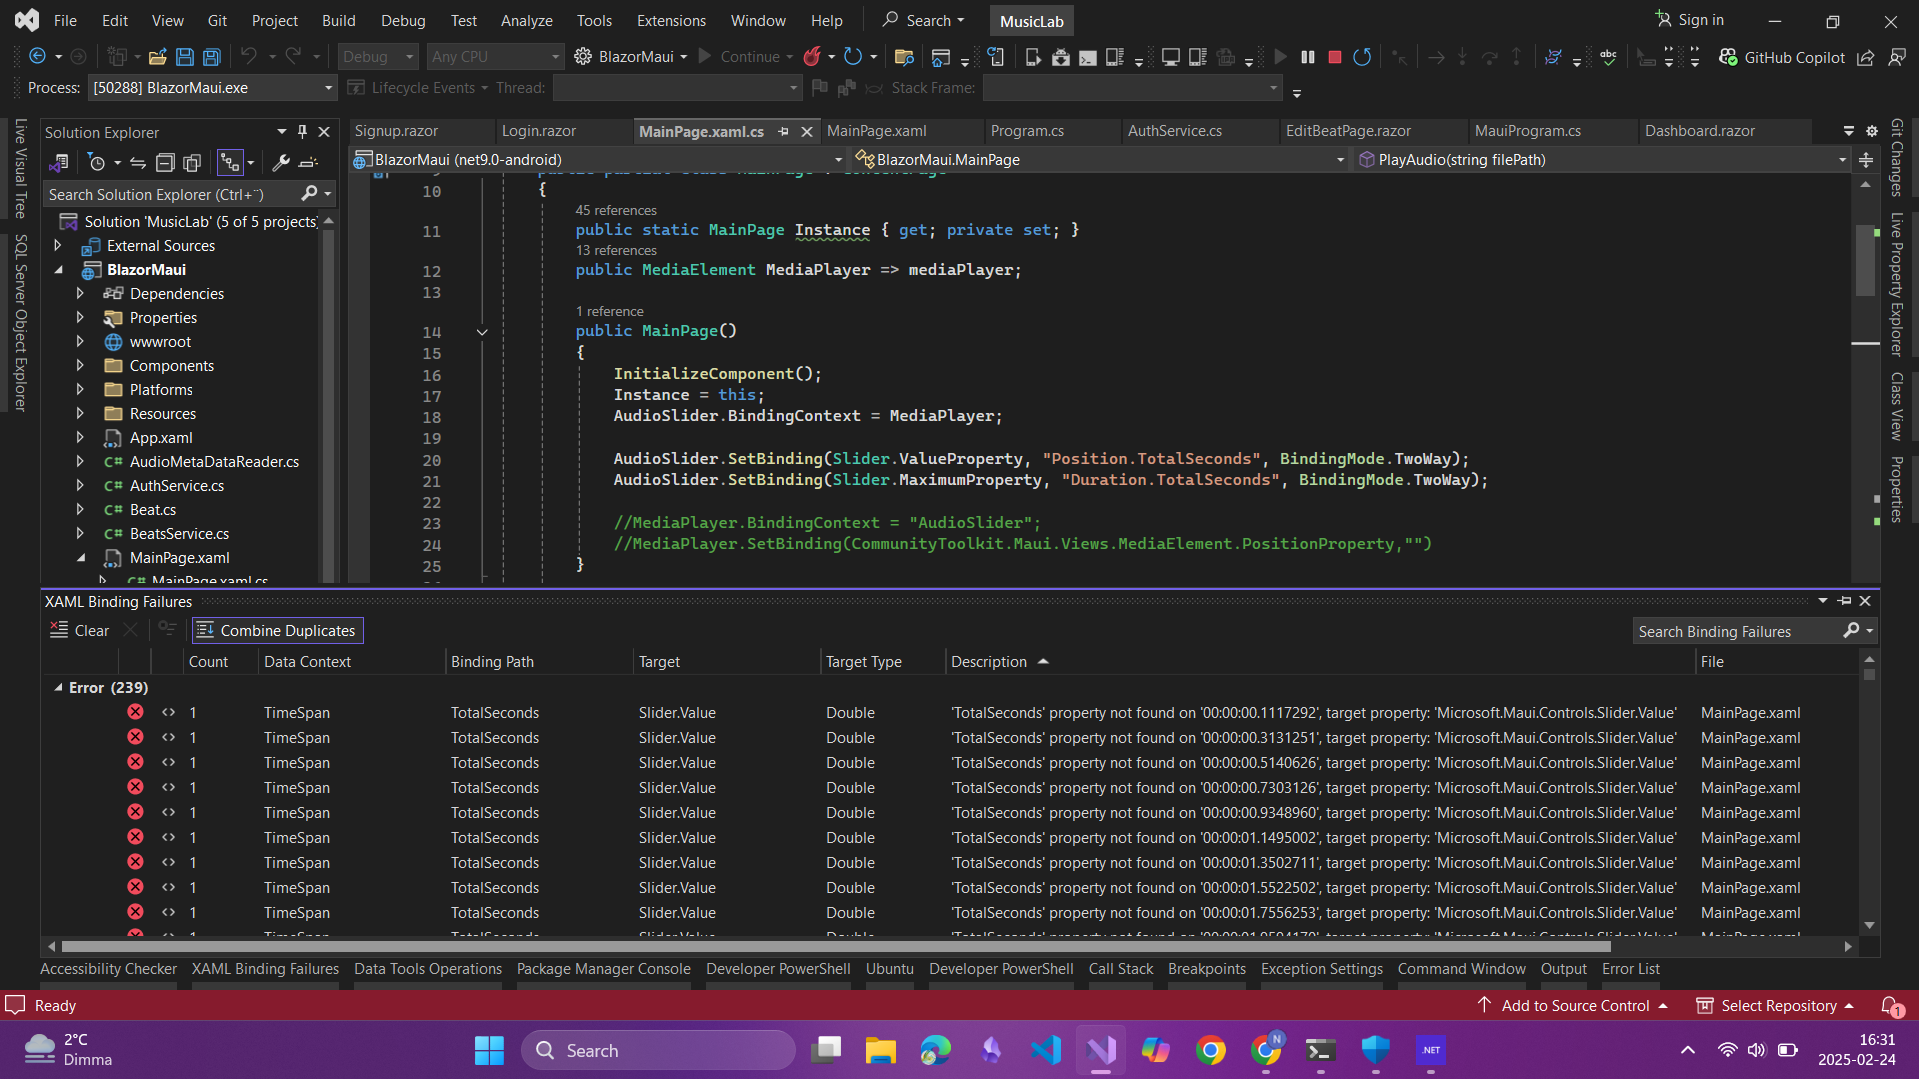Collapse MainPage constructor code fold

[482, 332]
